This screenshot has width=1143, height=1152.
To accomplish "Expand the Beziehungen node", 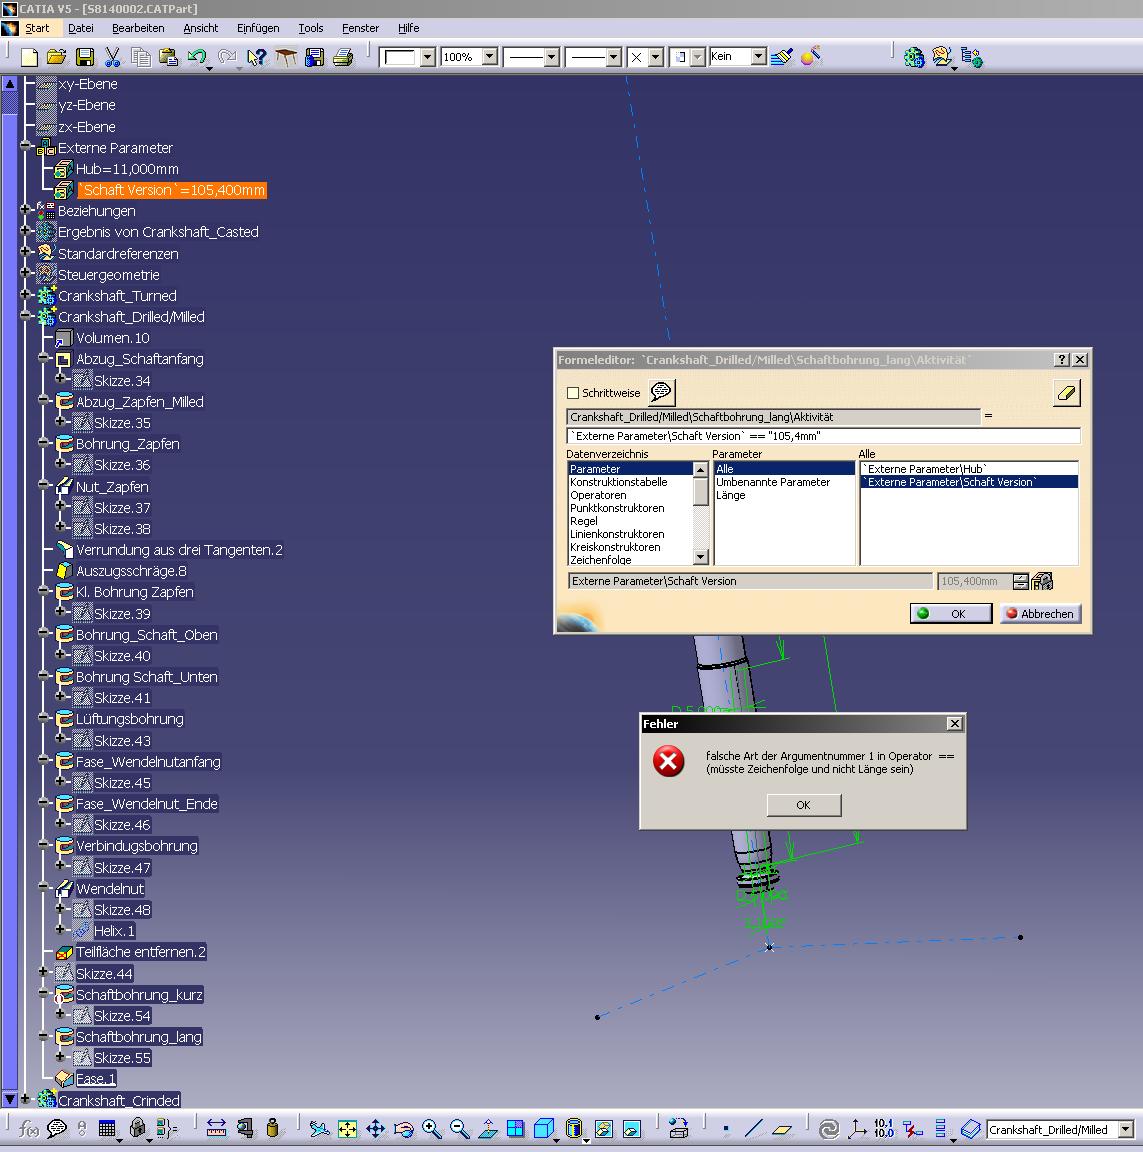I will coord(26,209).
